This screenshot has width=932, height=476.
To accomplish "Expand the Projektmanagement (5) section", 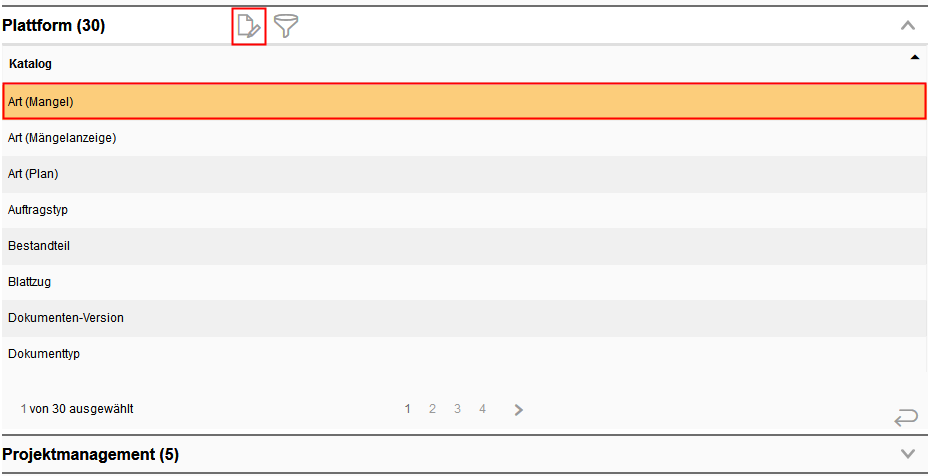I will (908, 454).
